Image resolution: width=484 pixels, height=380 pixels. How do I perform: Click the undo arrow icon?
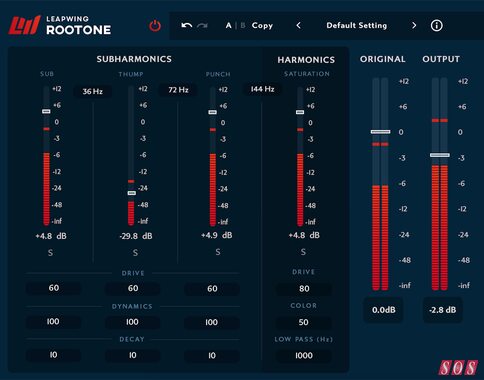pos(186,25)
